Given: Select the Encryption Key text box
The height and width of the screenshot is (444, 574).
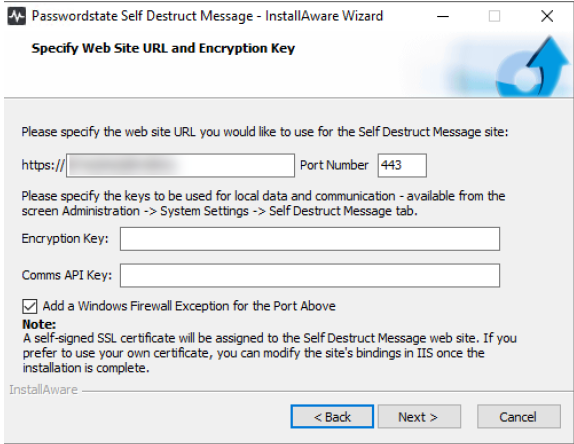Looking at the screenshot, I should click(310, 239).
